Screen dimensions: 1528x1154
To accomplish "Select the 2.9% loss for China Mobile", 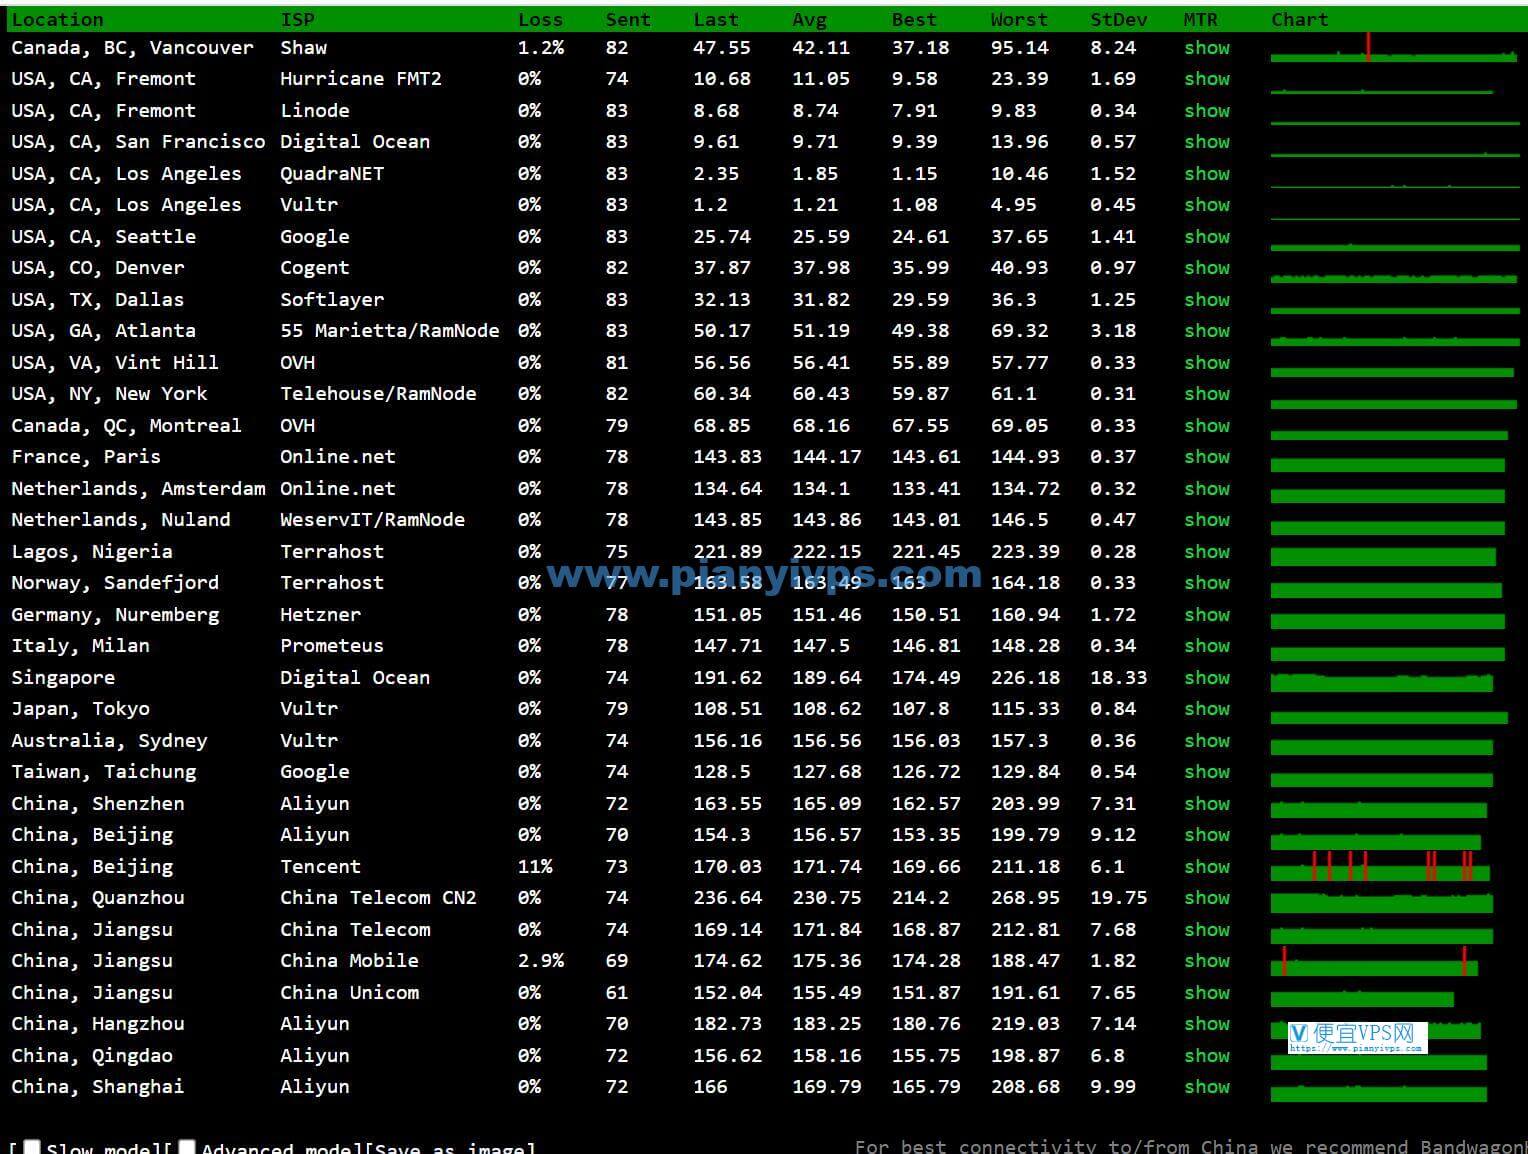I will tap(541, 961).
